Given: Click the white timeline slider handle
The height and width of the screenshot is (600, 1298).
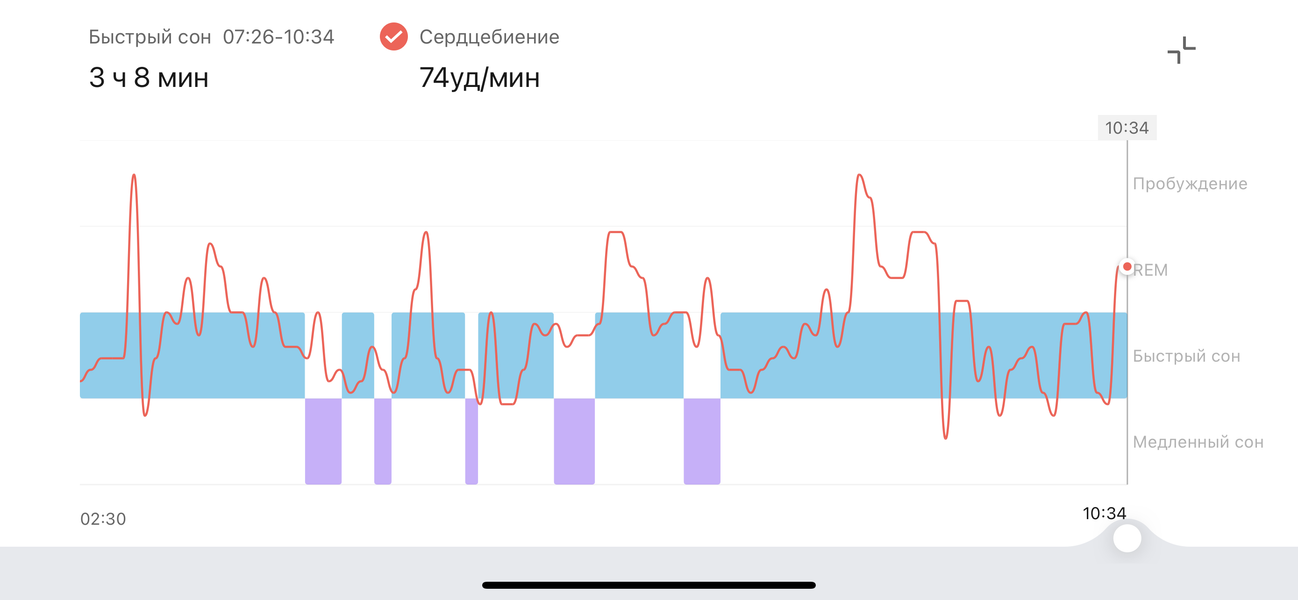Looking at the screenshot, I should (x=1127, y=538).
